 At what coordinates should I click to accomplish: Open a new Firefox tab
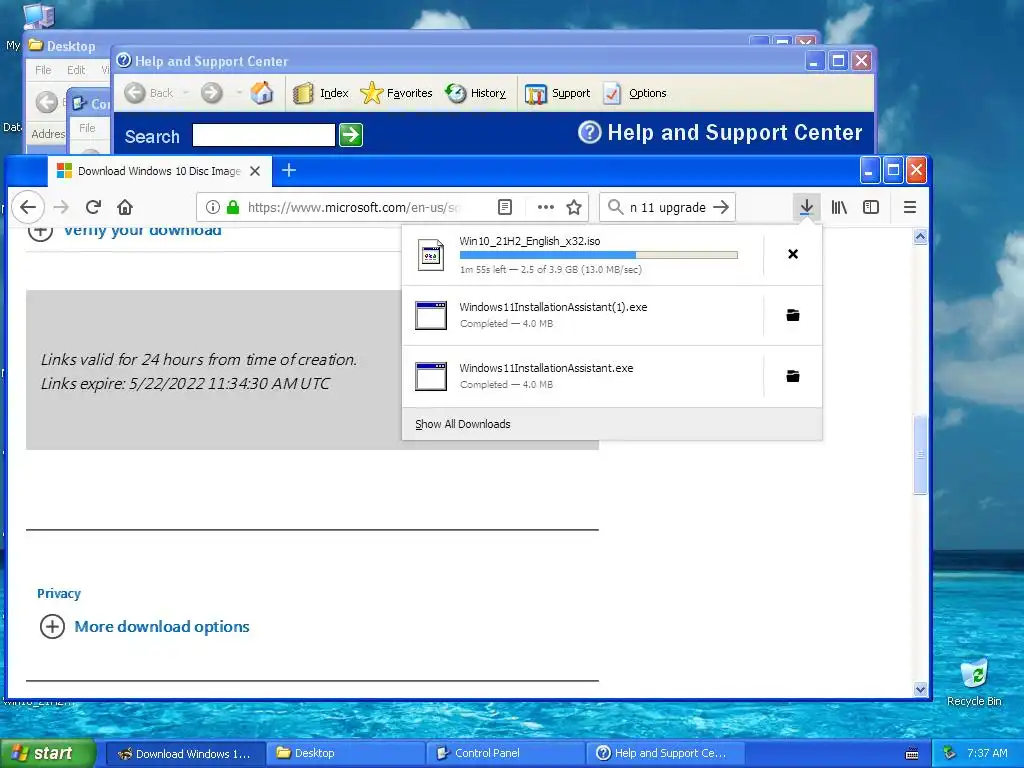tap(289, 170)
